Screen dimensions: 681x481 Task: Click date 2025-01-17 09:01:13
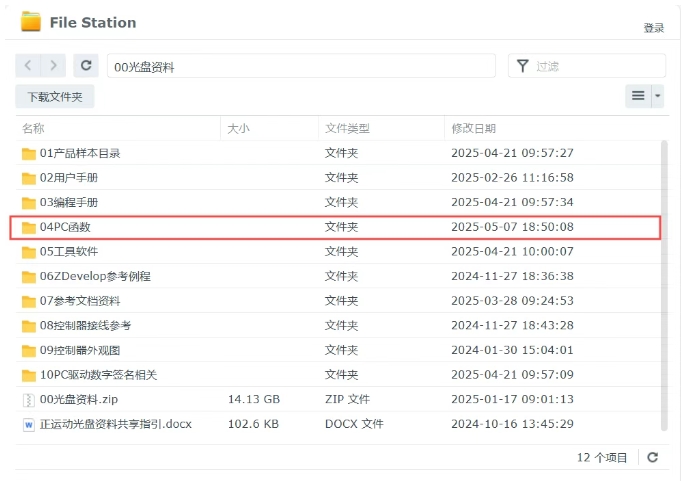(x=512, y=399)
